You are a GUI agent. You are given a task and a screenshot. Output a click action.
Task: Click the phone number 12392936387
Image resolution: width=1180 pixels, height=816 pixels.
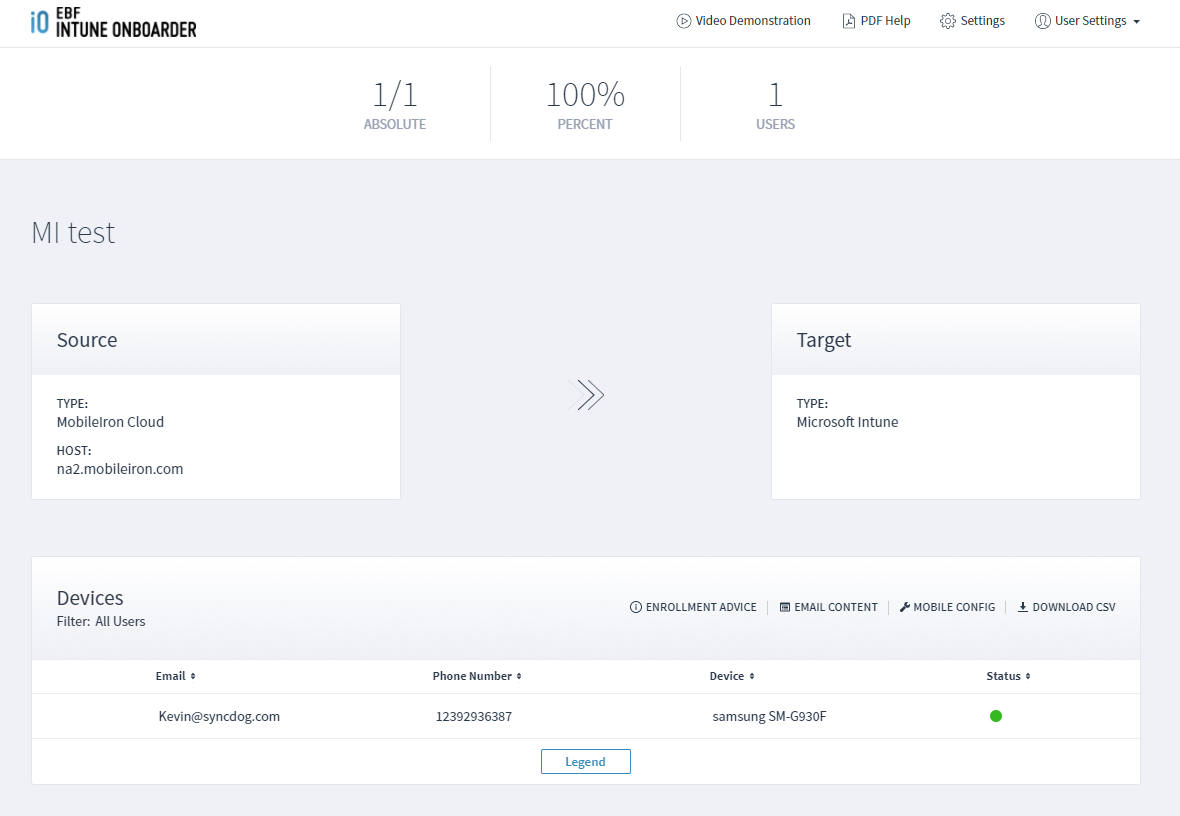coord(473,717)
